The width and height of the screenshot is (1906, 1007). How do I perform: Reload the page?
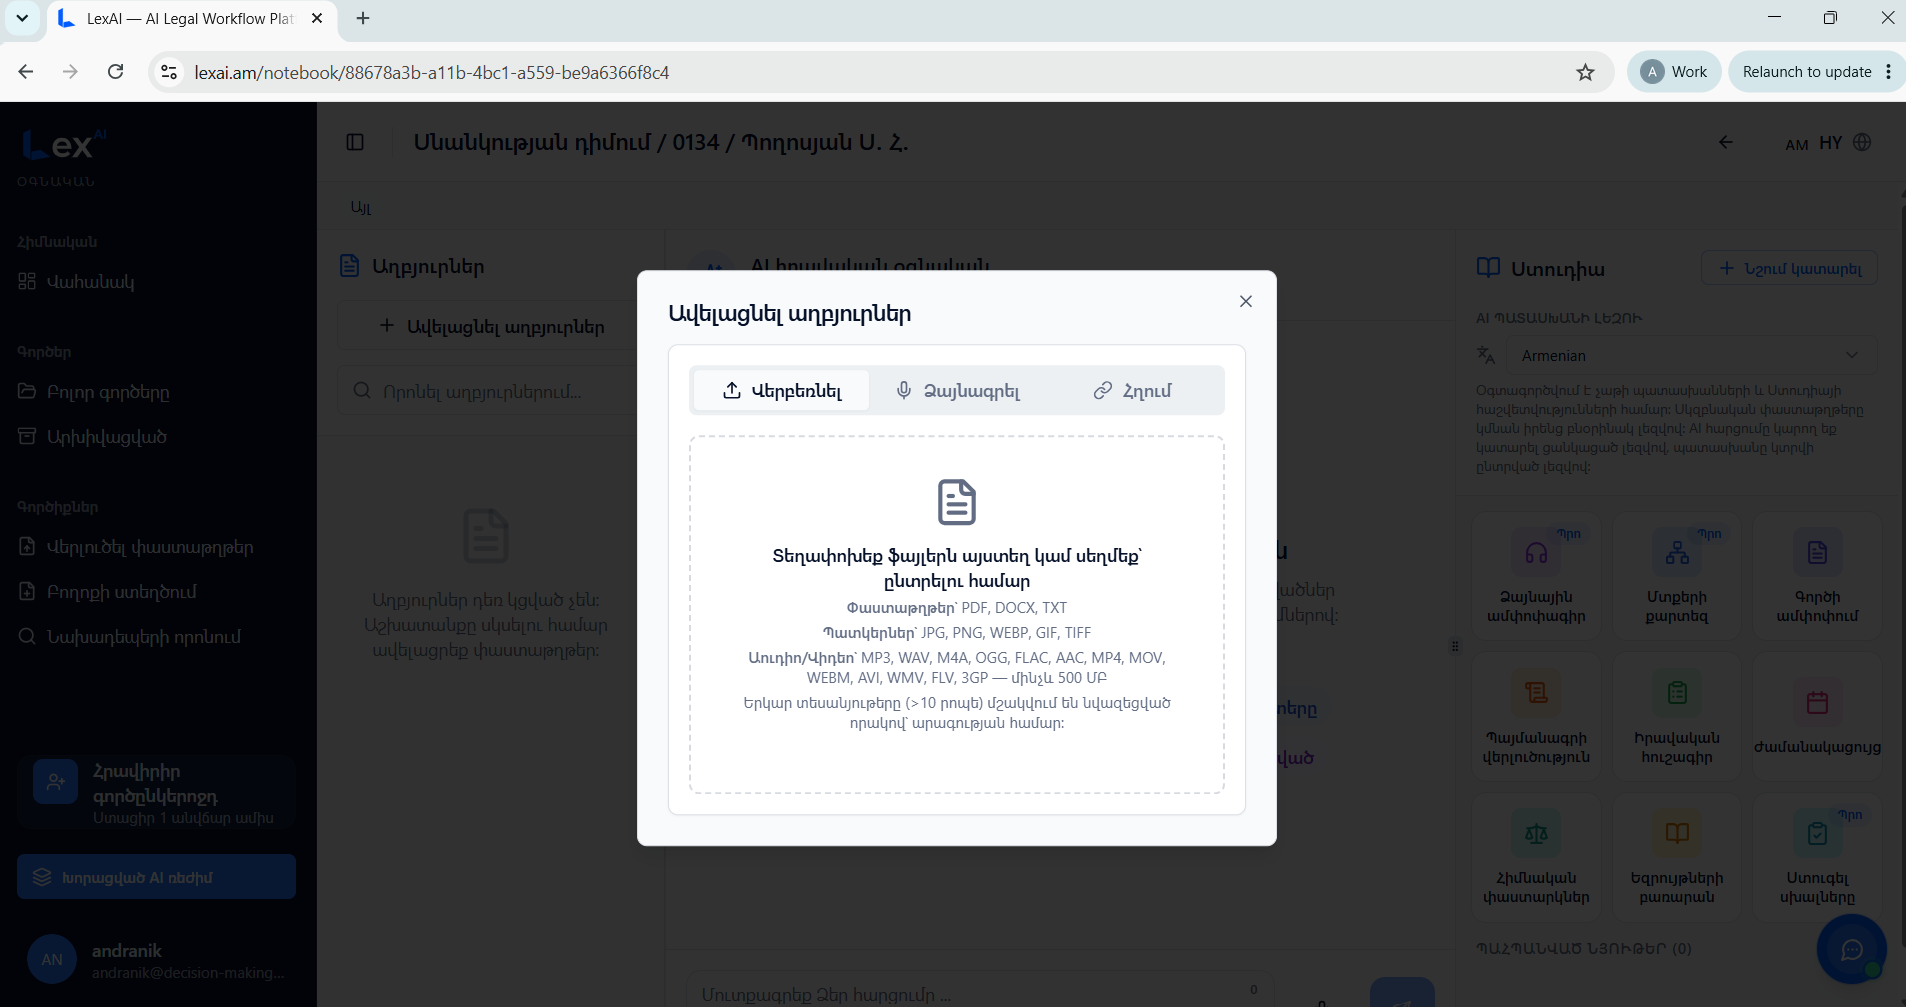pyautogui.click(x=116, y=72)
